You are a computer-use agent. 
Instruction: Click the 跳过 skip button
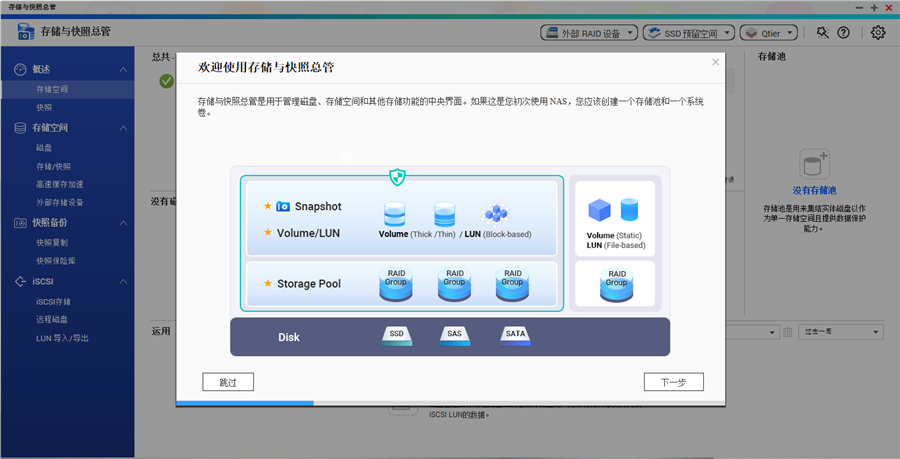click(227, 382)
